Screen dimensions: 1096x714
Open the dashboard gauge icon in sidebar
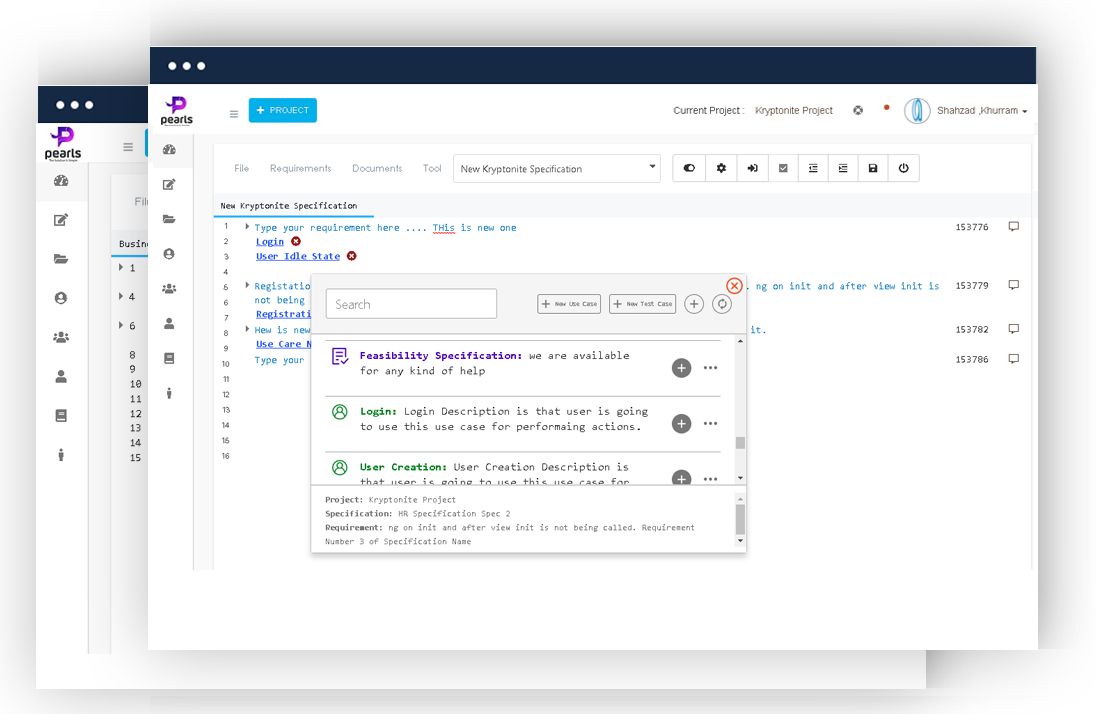tap(169, 150)
